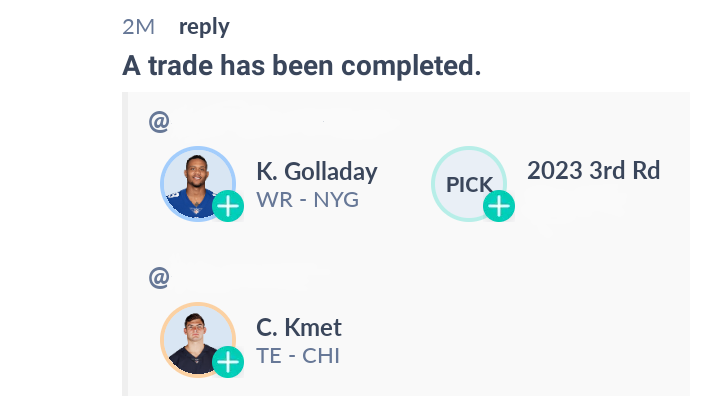
Task: Click the plus icon on the PICK circle
Action: coord(499,206)
